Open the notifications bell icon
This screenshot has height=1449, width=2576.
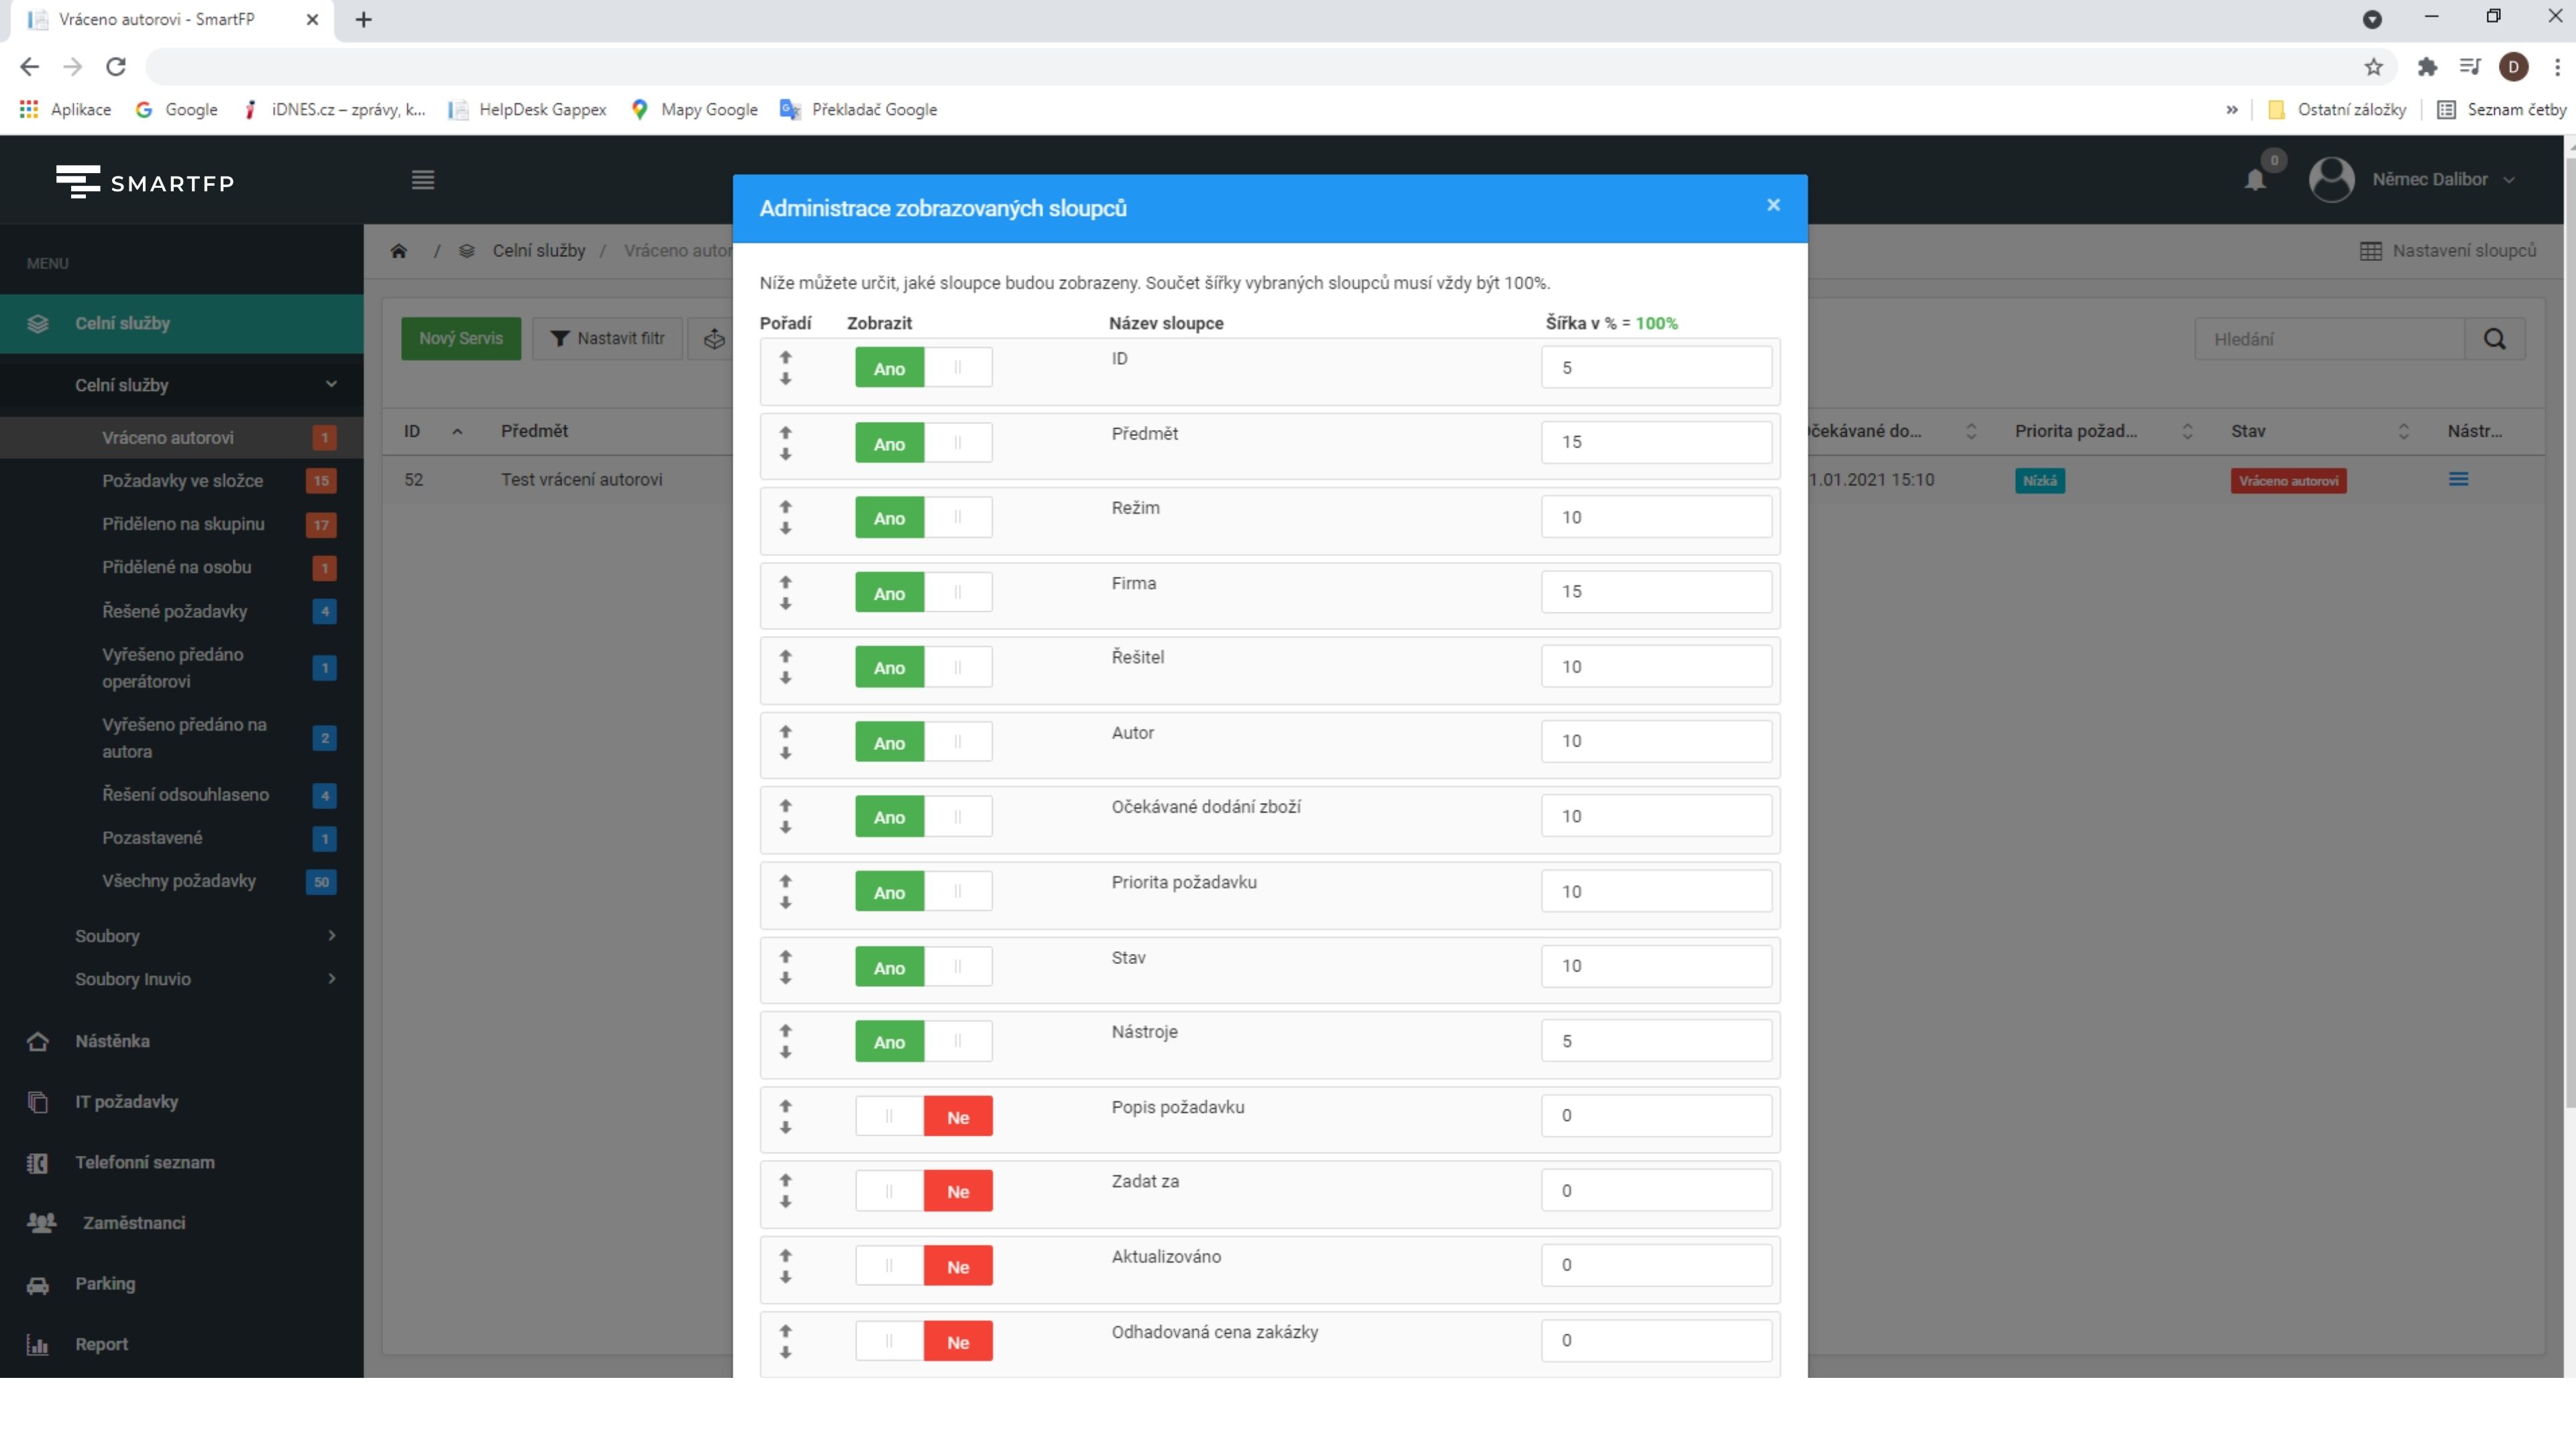point(2254,180)
